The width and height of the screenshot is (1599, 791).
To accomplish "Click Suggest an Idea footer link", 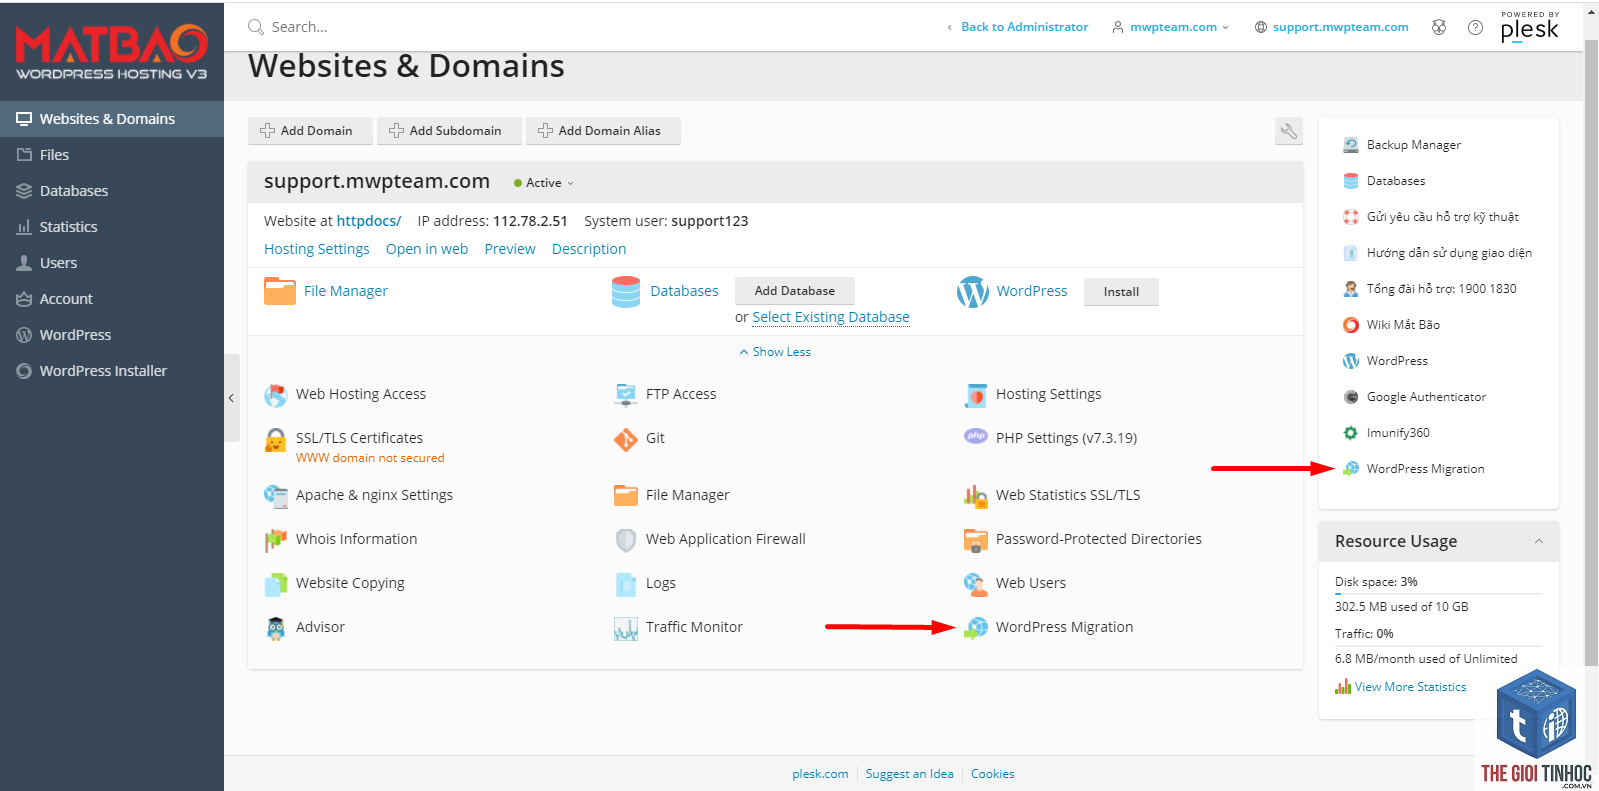I will (909, 774).
